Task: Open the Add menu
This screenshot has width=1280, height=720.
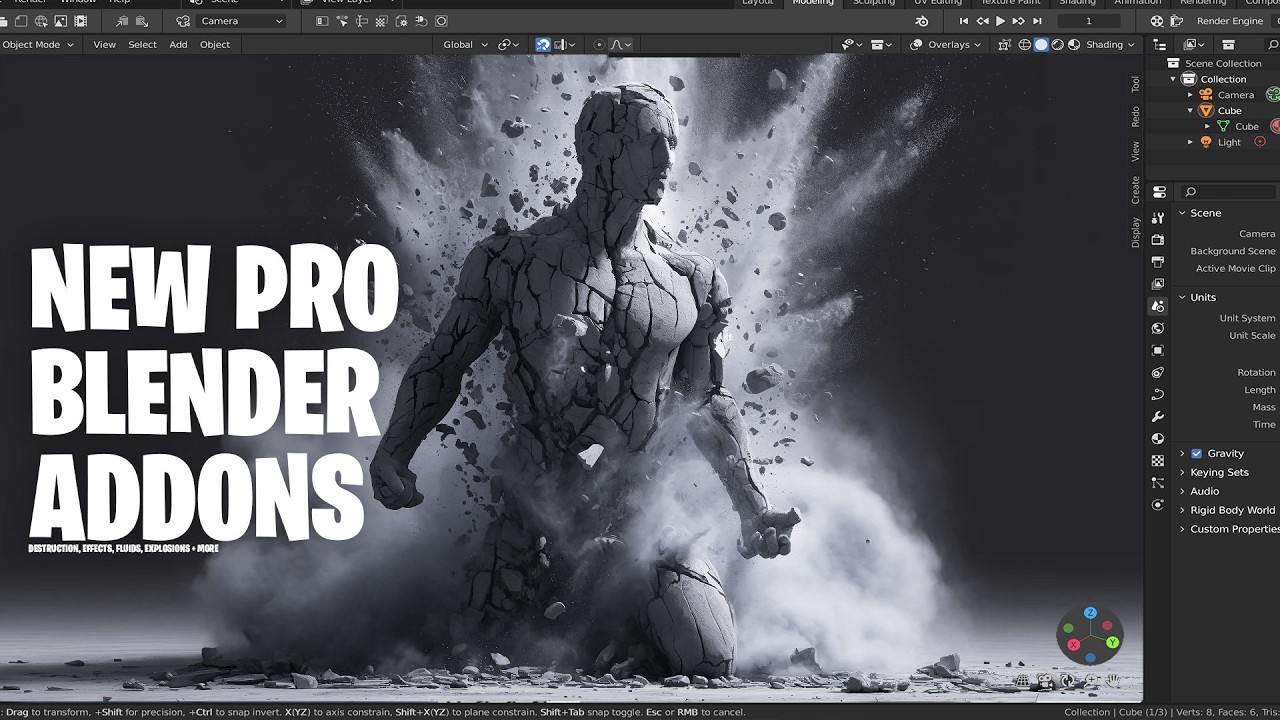Action: tap(178, 44)
